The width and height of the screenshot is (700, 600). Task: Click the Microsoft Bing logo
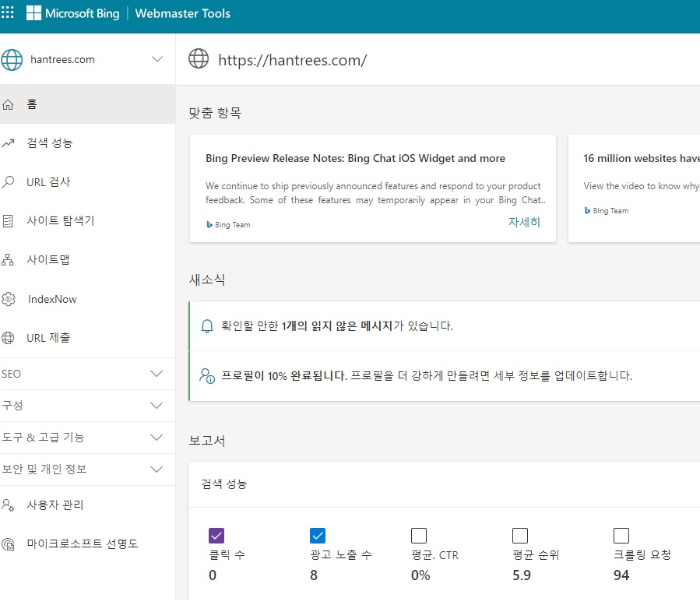[73, 13]
